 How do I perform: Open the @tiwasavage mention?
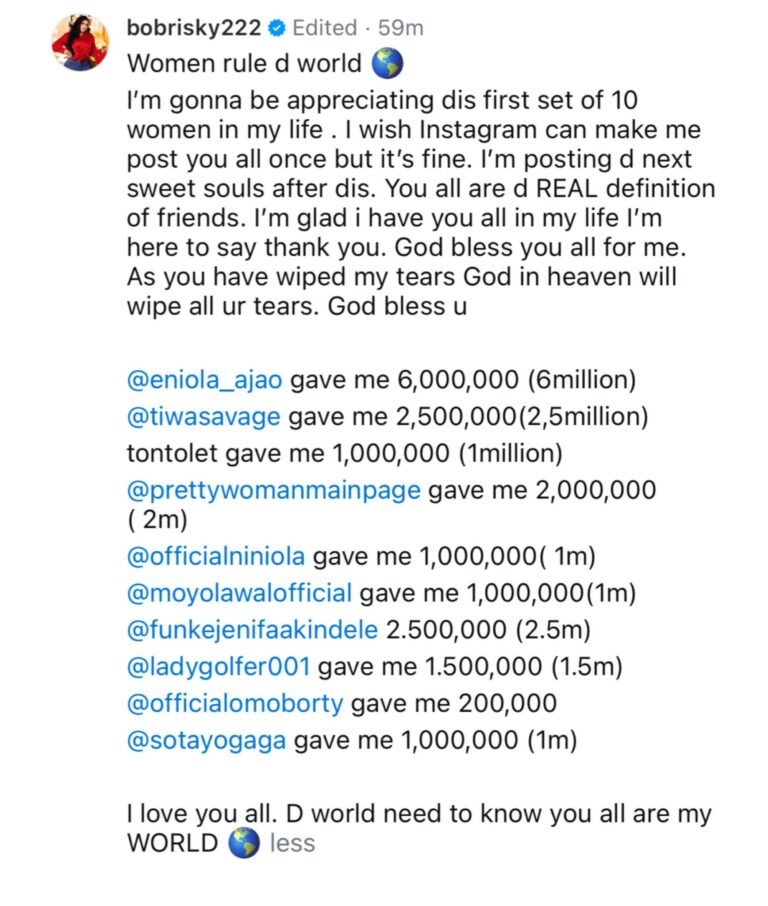click(x=203, y=417)
